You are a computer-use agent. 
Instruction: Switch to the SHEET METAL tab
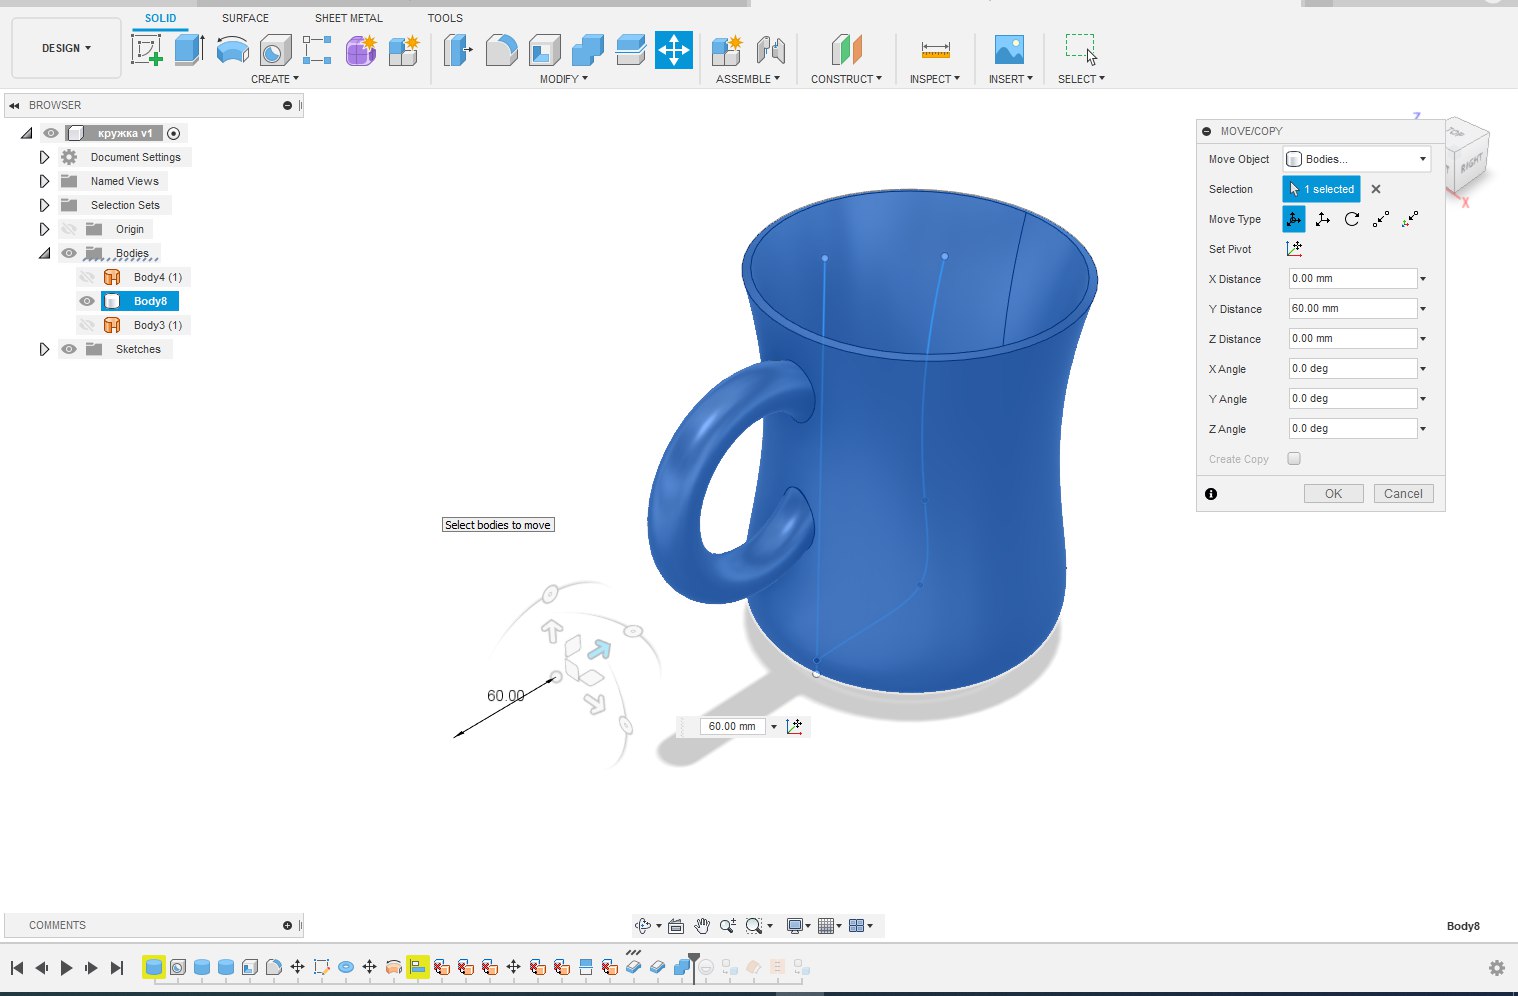click(349, 18)
